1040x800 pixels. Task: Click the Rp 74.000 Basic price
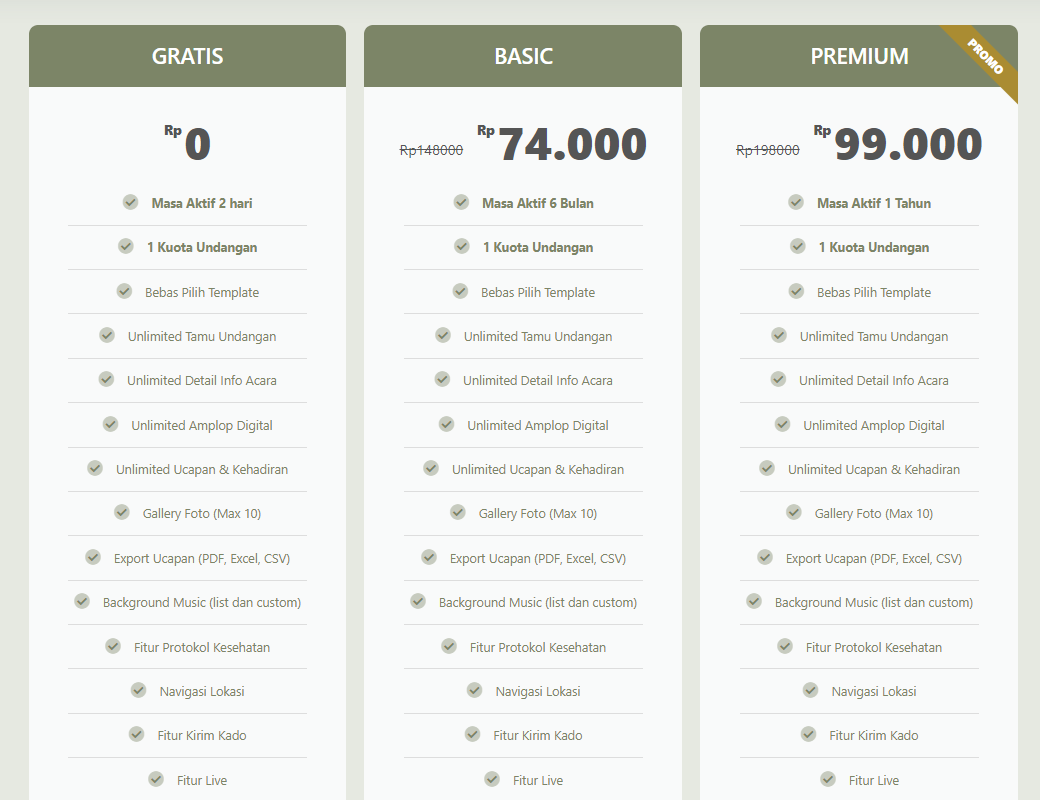(x=562, y=143)
